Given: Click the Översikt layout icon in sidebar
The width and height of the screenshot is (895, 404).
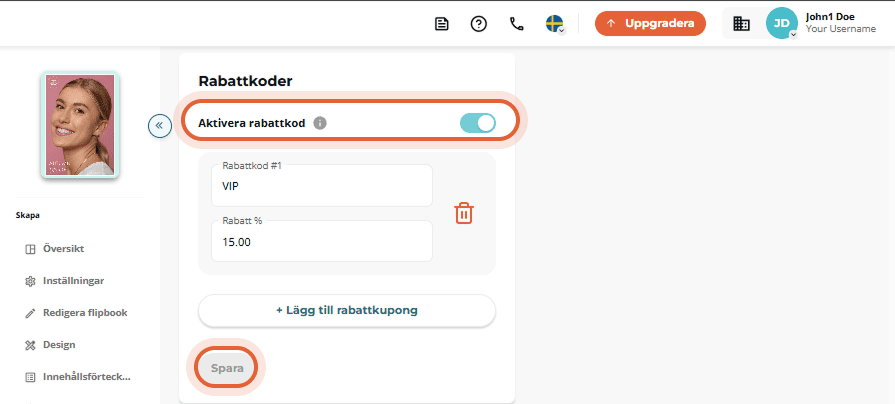Looking at the screenshot, I should (x=30, y=249).
